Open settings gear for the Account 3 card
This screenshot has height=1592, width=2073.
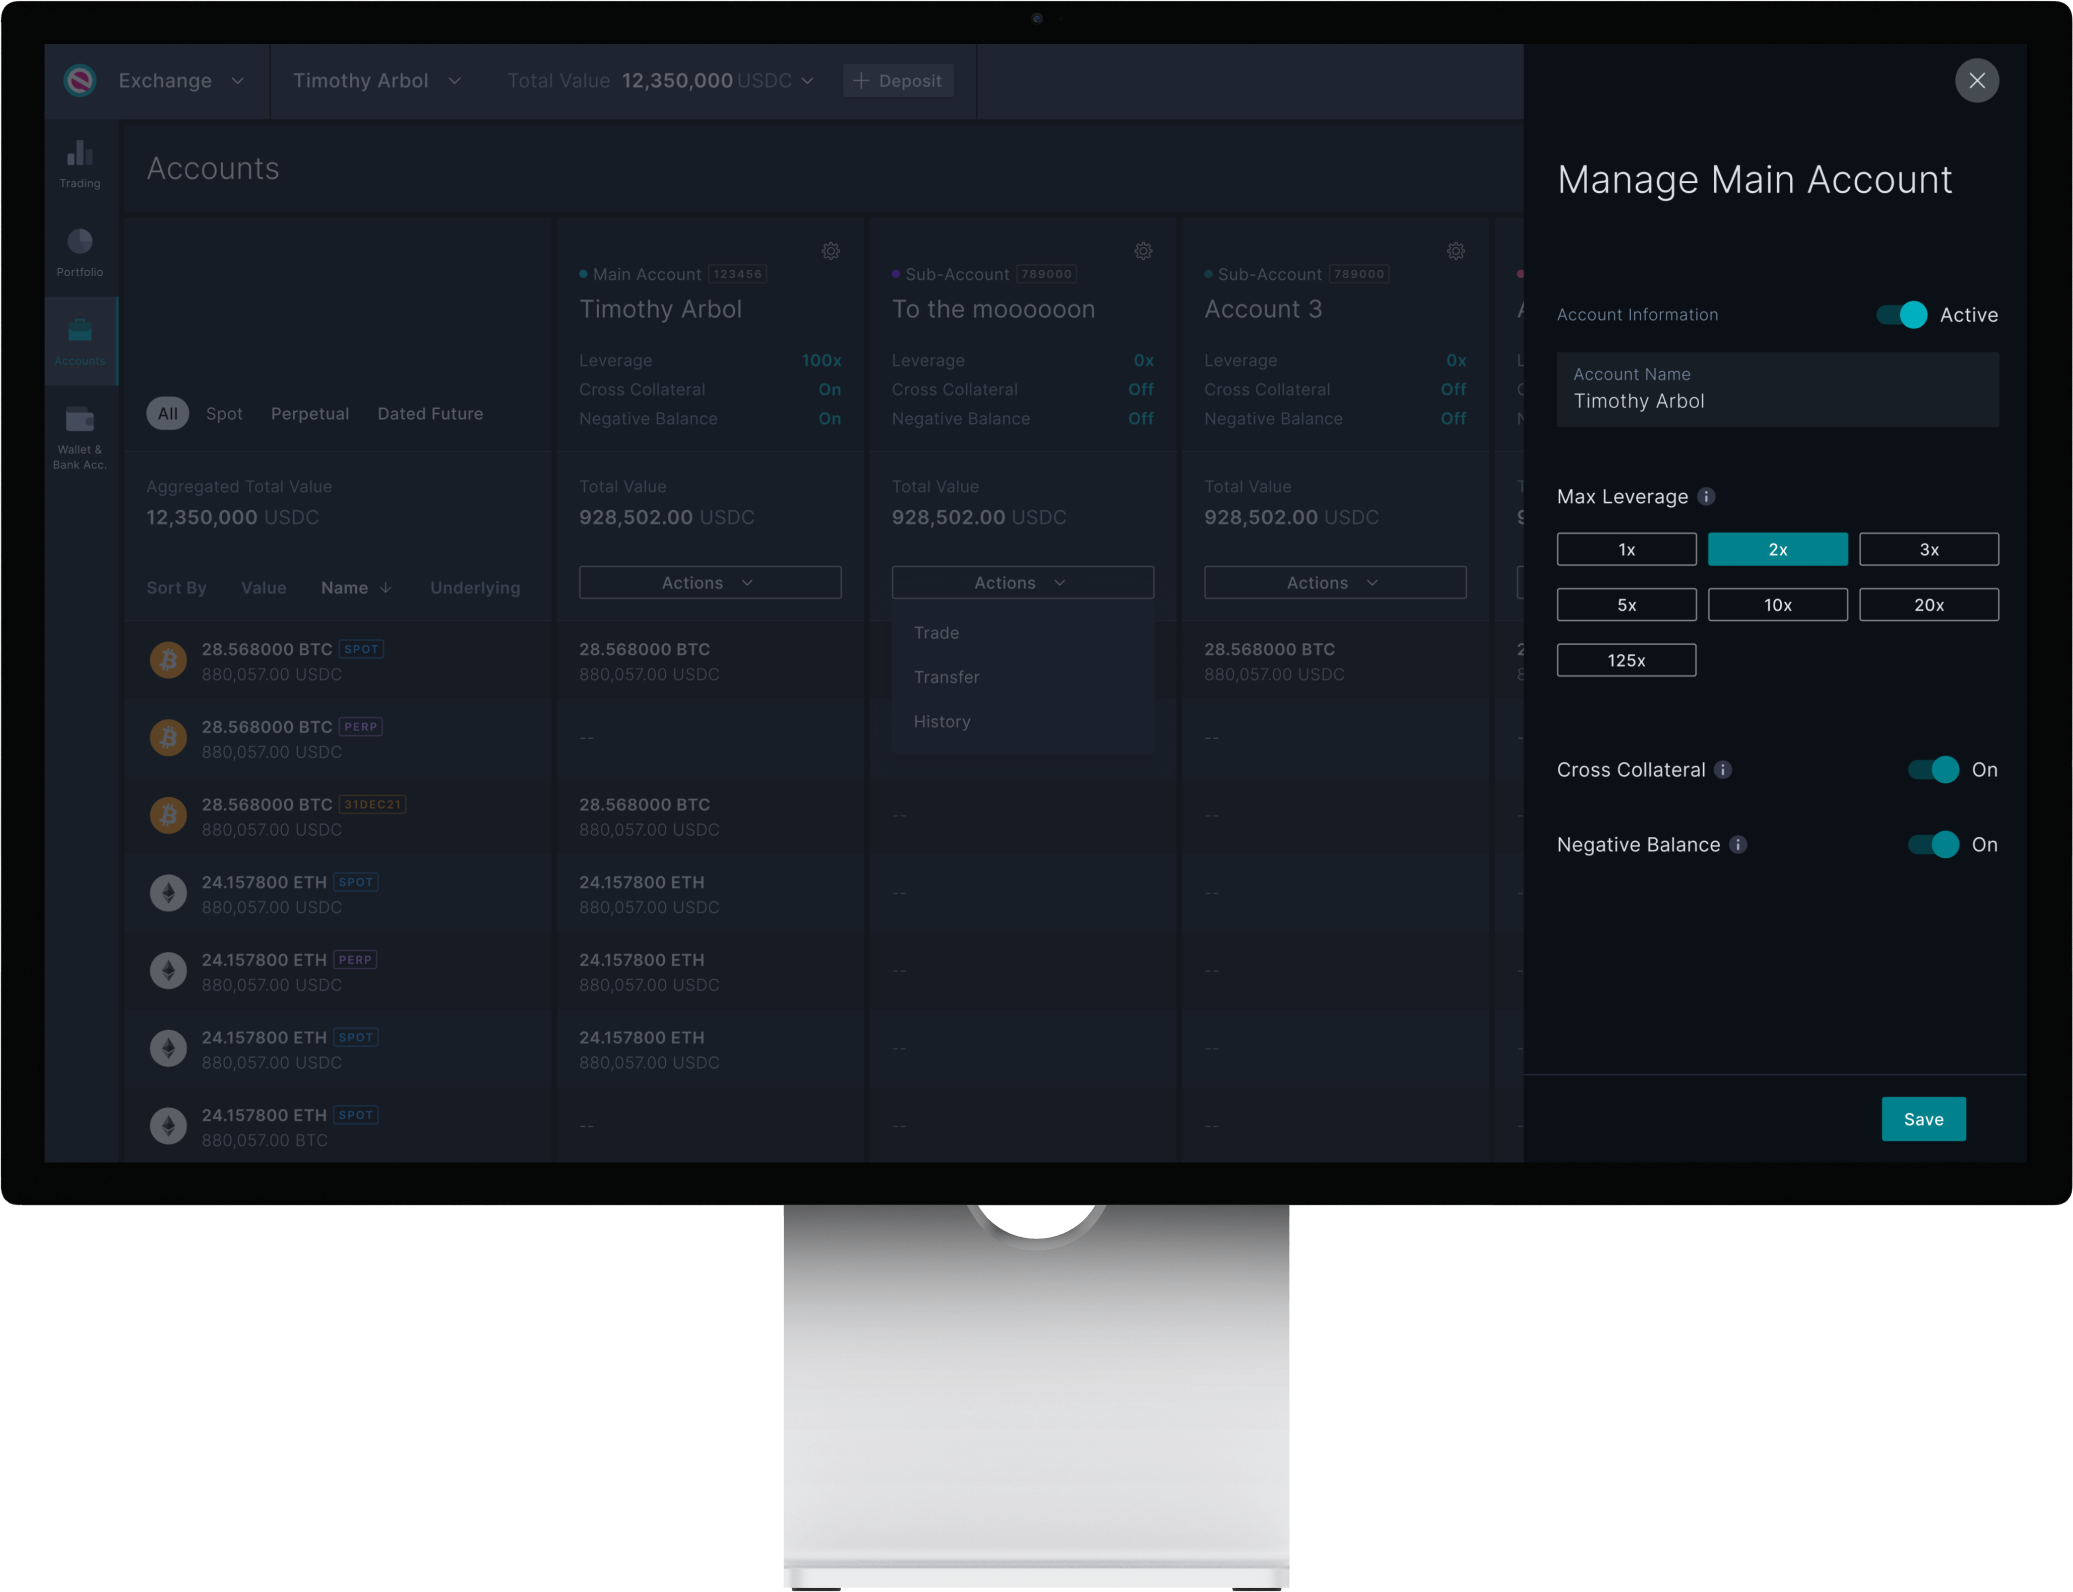[1455, 251]
